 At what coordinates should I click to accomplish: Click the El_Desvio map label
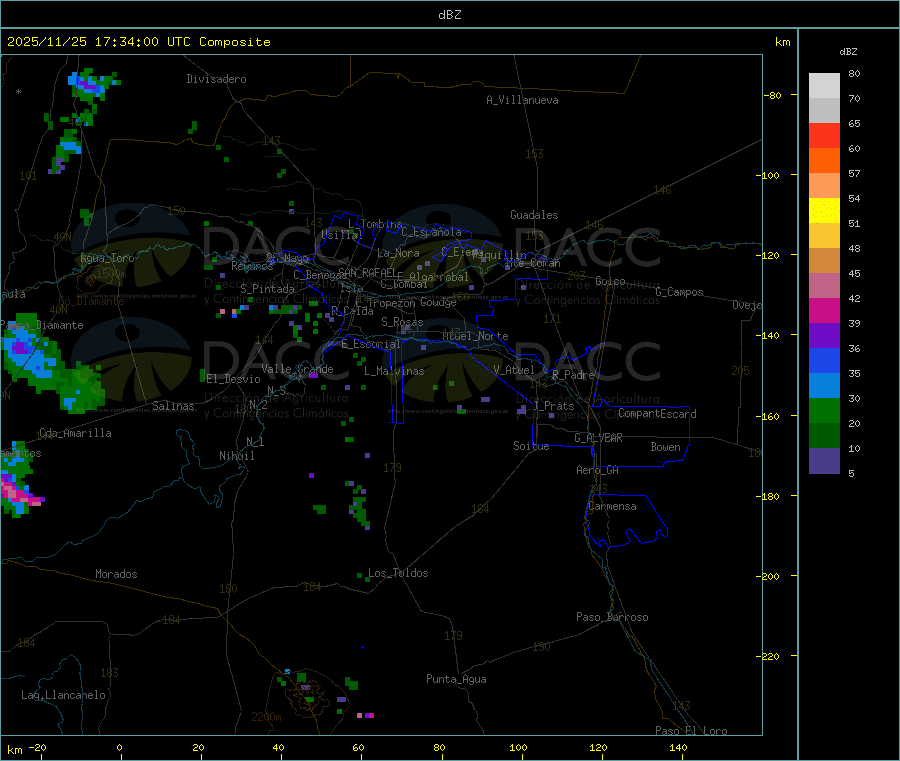pos(233,379)
